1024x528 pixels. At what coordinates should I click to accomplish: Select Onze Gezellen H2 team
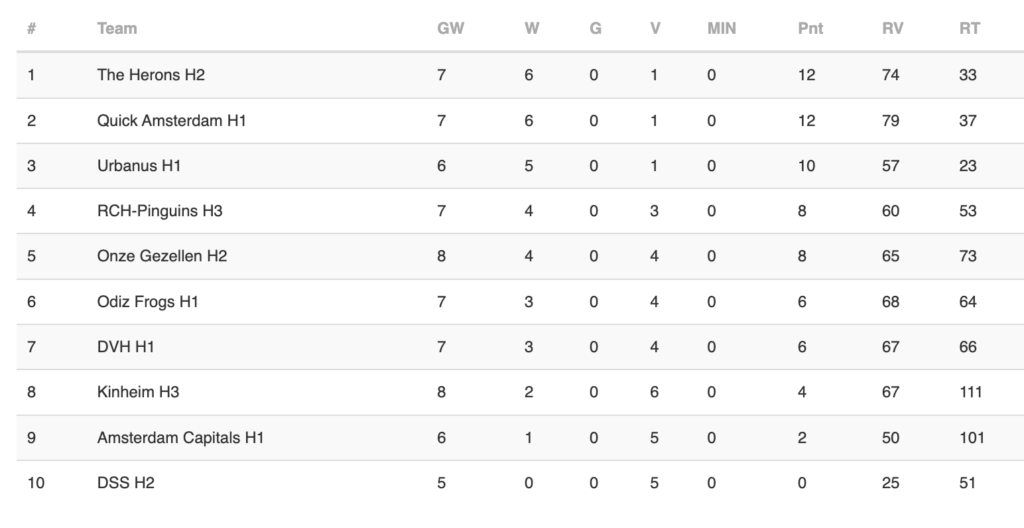click(162, 256)
